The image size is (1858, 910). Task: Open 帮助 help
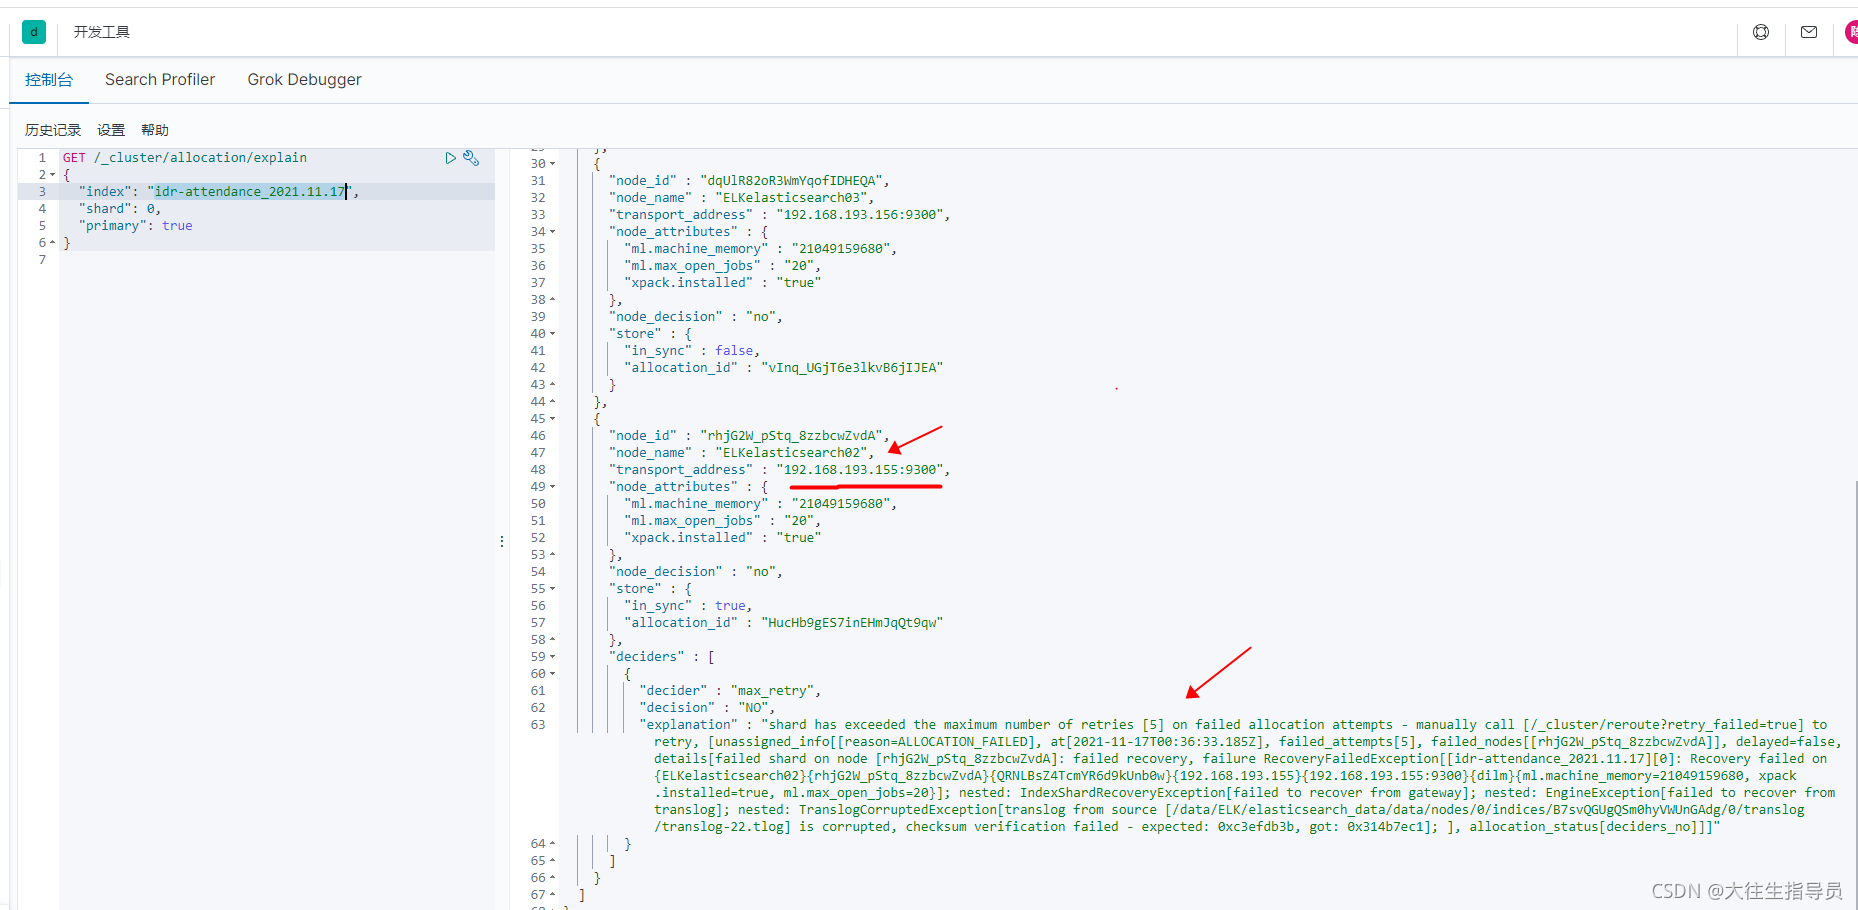155,130
